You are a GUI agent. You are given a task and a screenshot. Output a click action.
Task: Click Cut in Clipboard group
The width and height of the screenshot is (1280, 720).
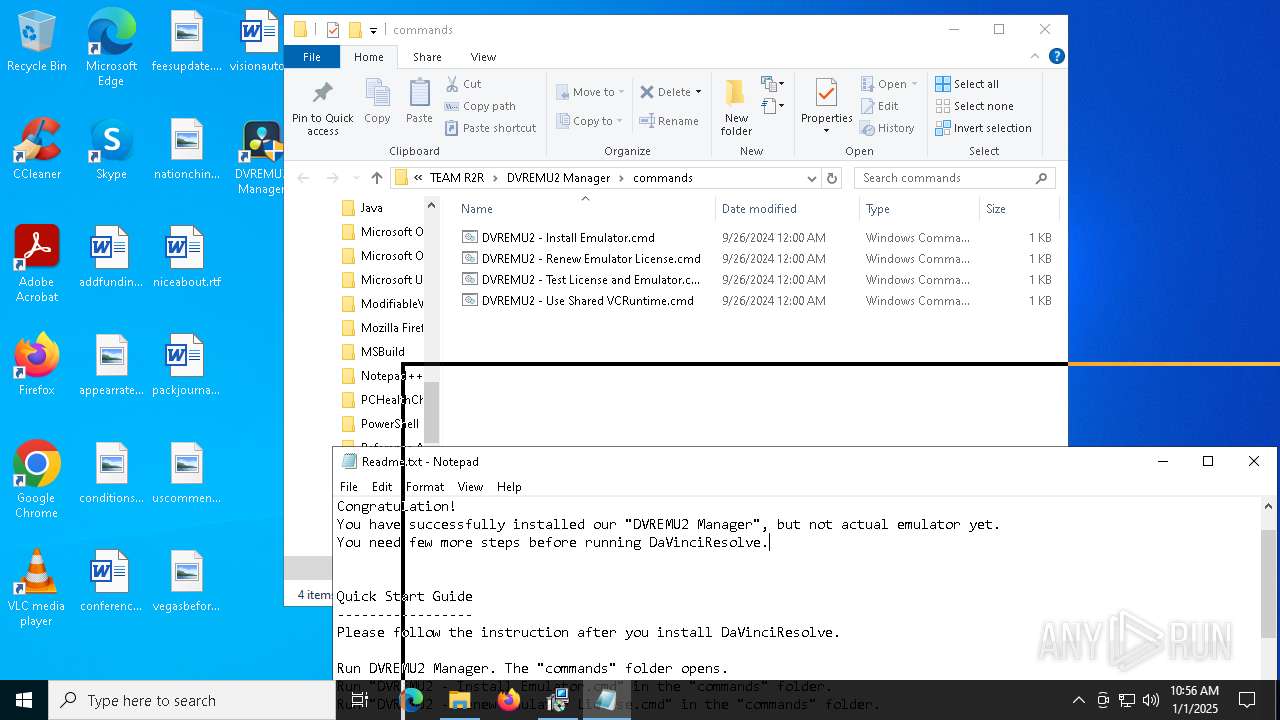(463, 84)
